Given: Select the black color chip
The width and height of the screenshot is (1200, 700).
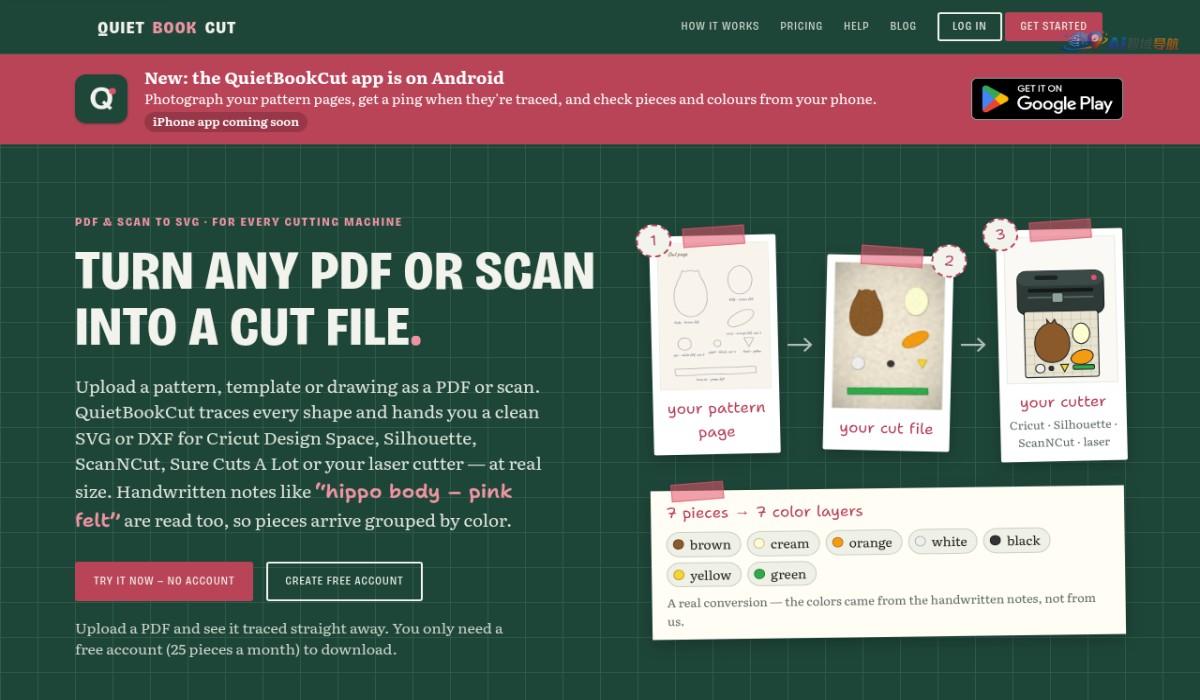Looking at the screenshot, I should tap(1016, 540).
